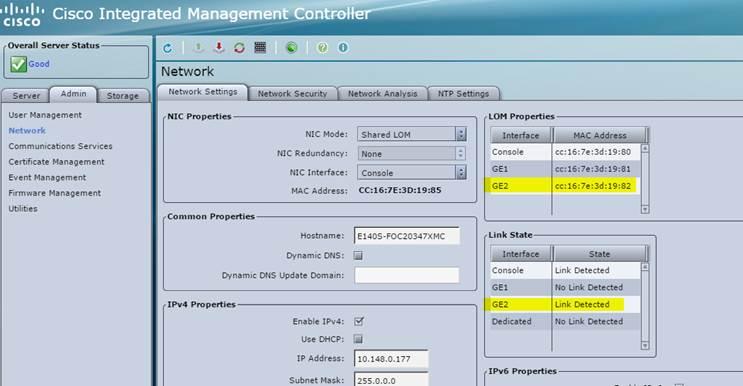Click the Refresh toolbar icon
Viewport: 743px width, 386px height.
(167, 48)
